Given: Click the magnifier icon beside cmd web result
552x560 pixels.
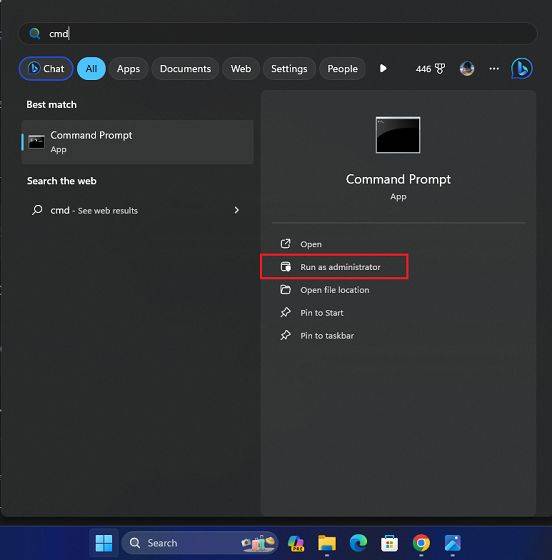Looking at the screenshot, I should [37, 210].
